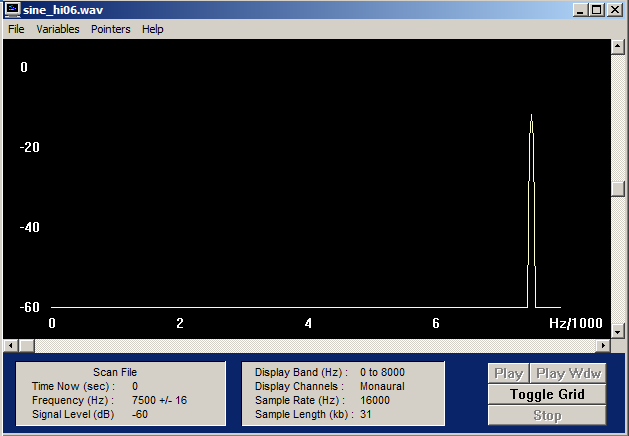Click the horizontal scrollbar left arrow
This screenshot has width=629, height=436.
pyautogui.click(x=11, y=345)
